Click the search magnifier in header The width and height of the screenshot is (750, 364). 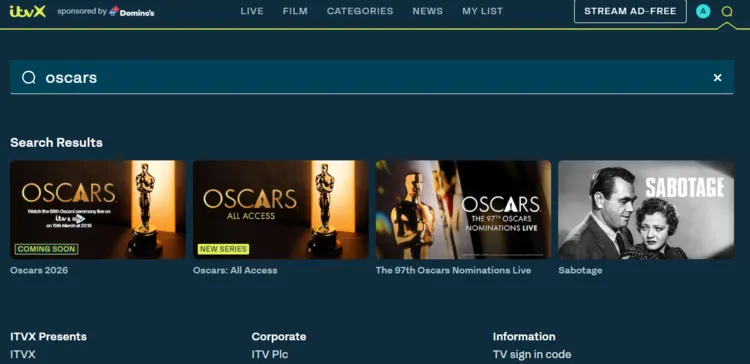coord(727,11)
